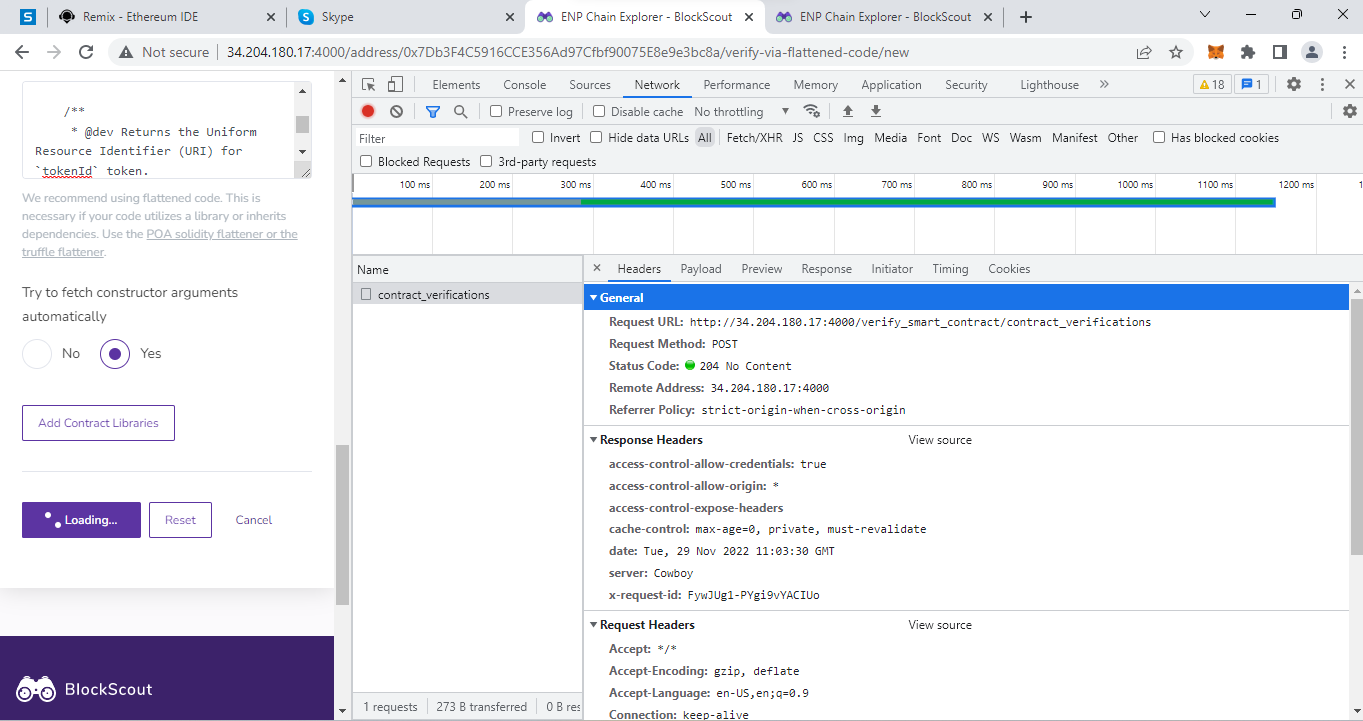The width and height of the screenshot is (1363, 721).
Task: Click the export HAR download icon
Action: pos(875,110)
